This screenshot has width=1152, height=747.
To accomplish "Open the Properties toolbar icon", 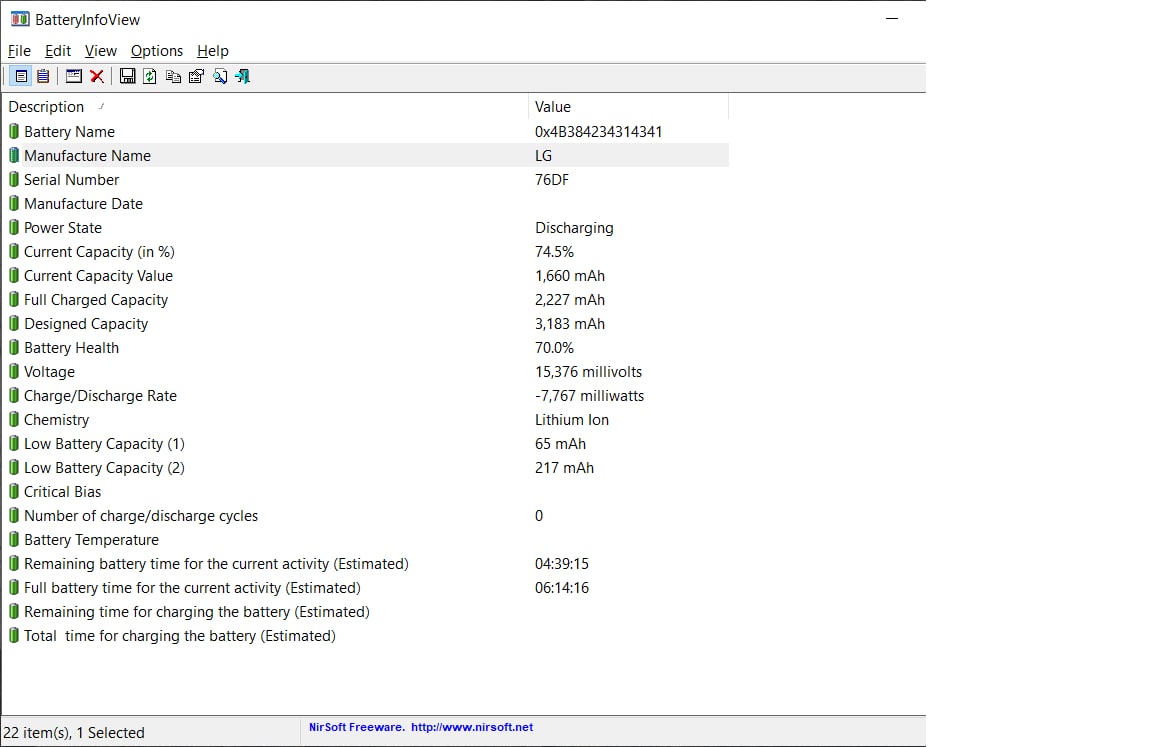I will point(196,76).
